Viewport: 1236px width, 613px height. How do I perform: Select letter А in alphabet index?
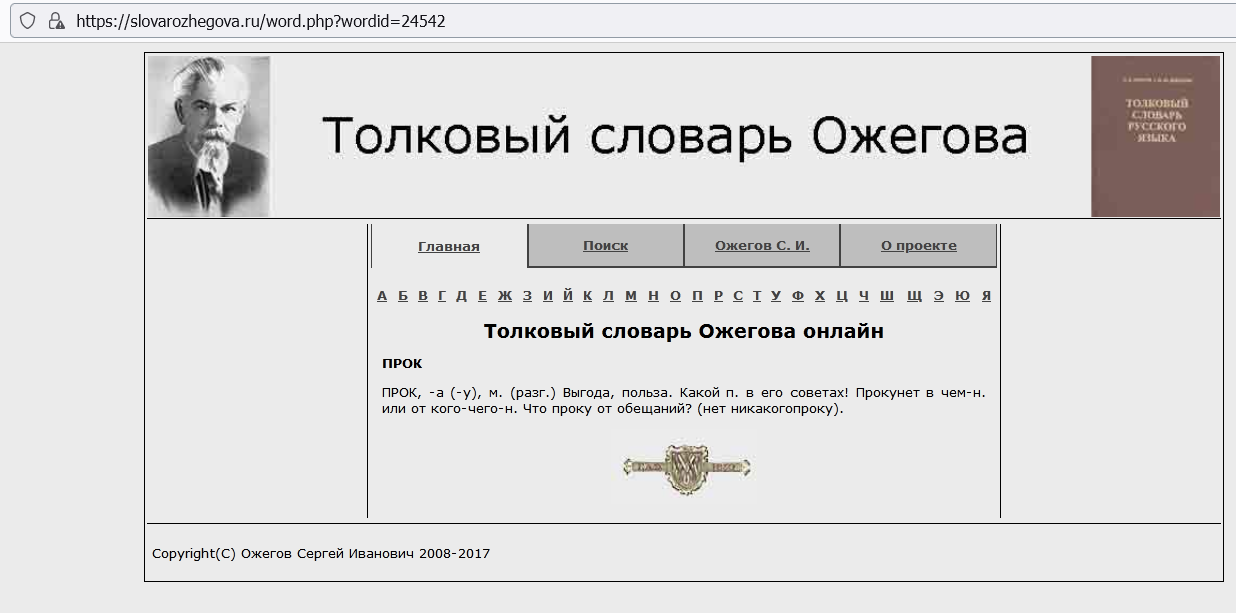[382, 295]
